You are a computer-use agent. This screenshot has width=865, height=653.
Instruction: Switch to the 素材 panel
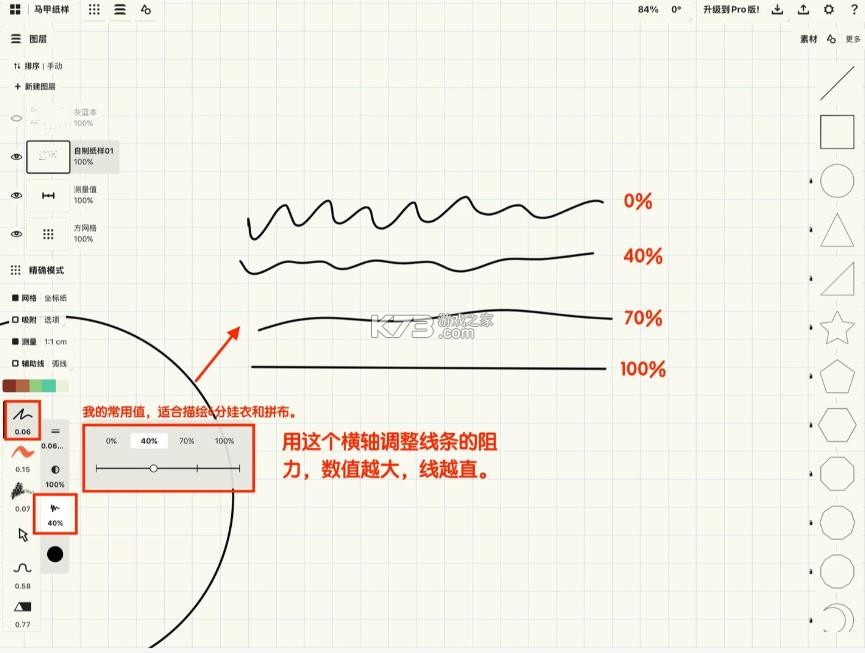(808, 38)
